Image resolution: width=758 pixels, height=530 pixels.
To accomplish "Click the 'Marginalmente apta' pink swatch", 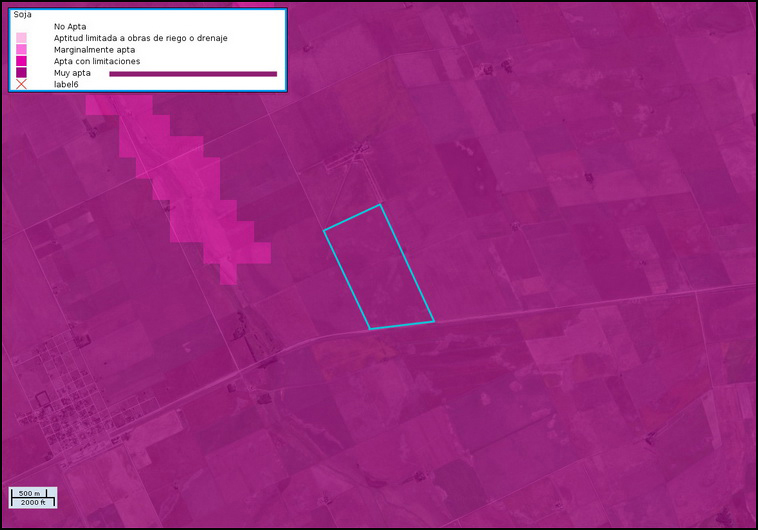I will click(x=21, y=49).
